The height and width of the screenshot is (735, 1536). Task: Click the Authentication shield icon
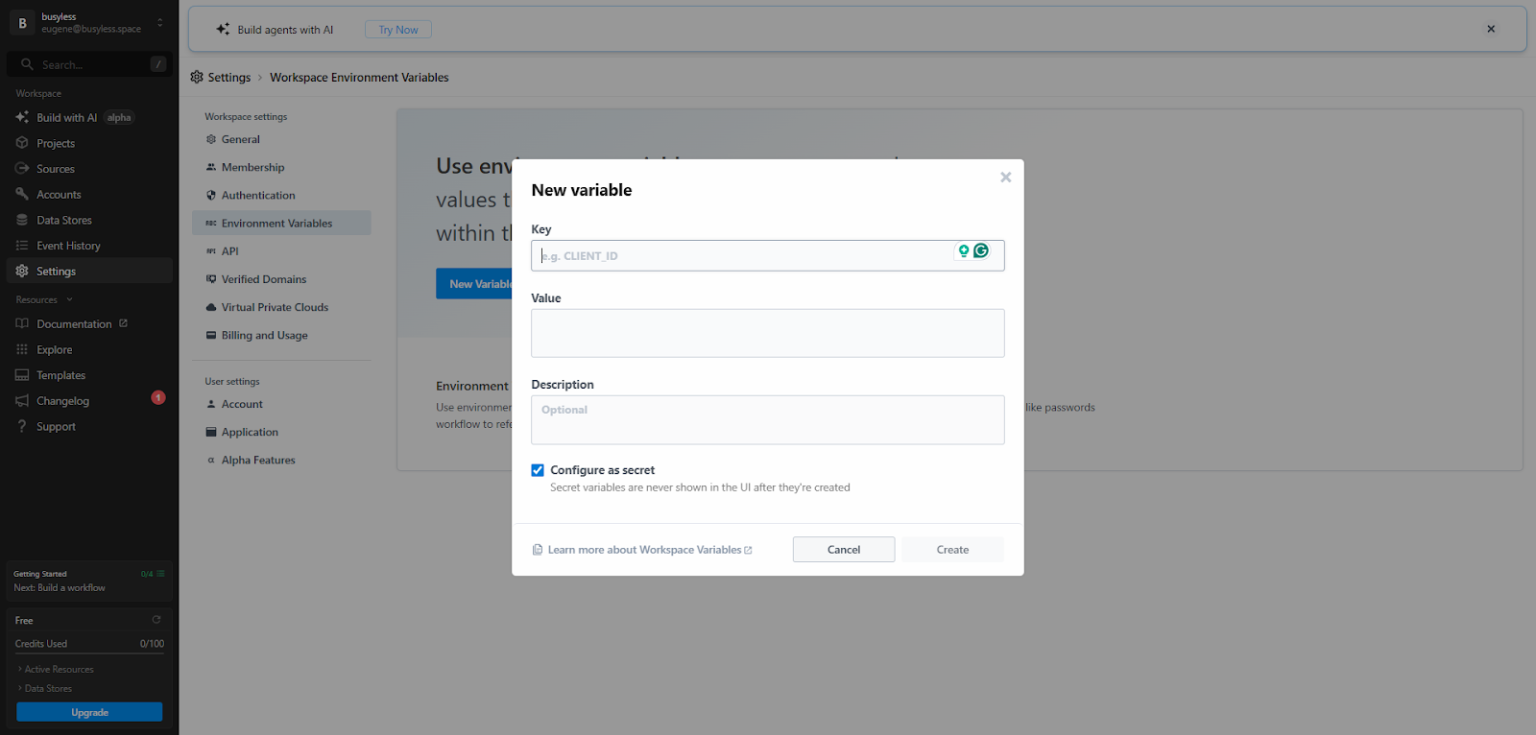pyautogui.click(x=211, y=195)
